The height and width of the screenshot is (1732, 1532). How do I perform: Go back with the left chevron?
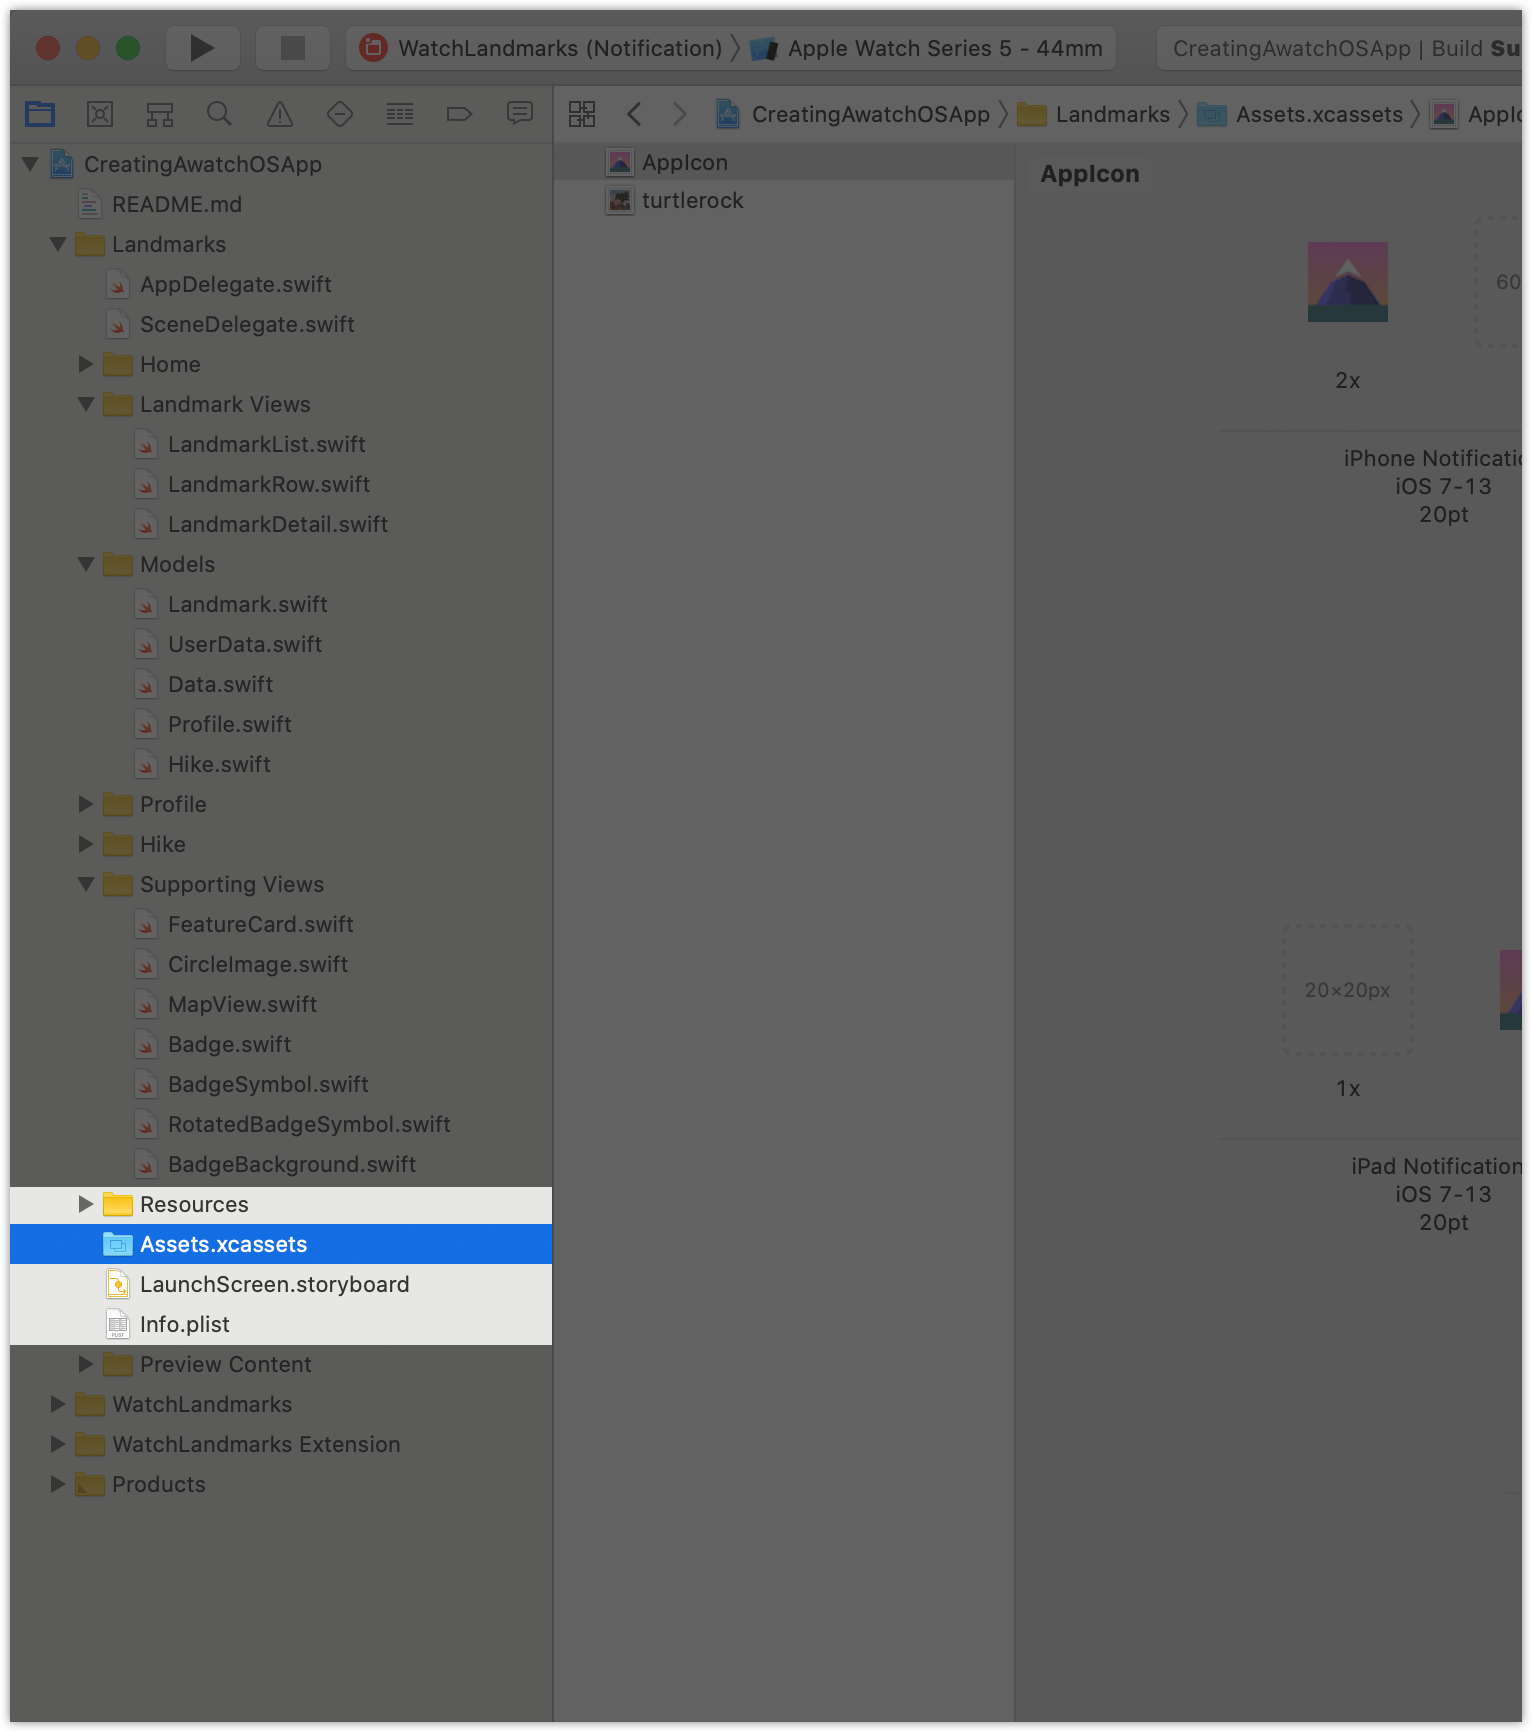pos(634,114)
